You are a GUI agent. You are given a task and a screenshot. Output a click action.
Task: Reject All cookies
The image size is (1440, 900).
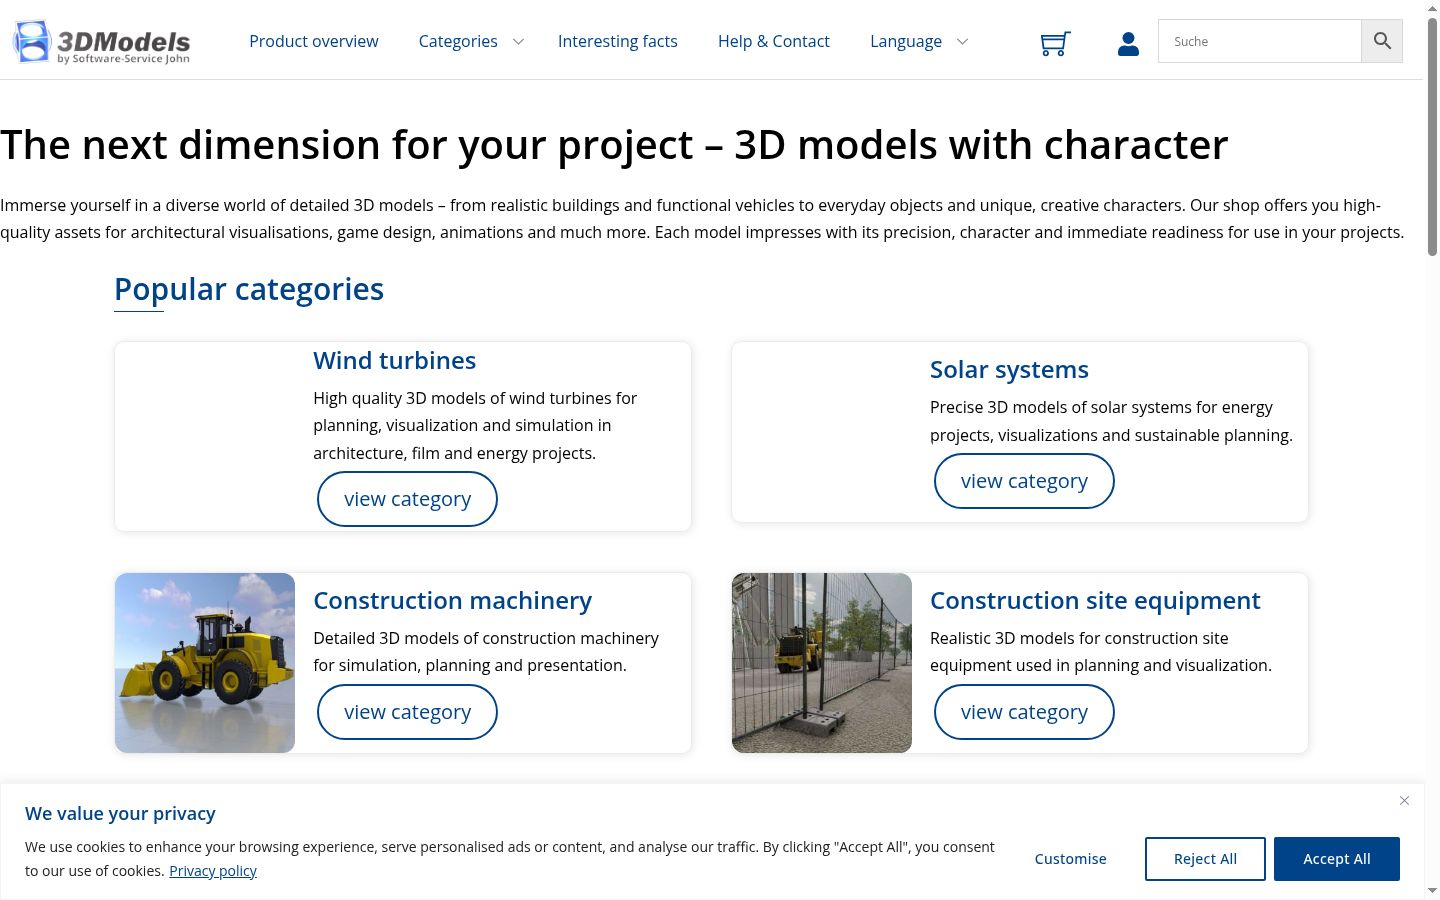(1205, 859)
